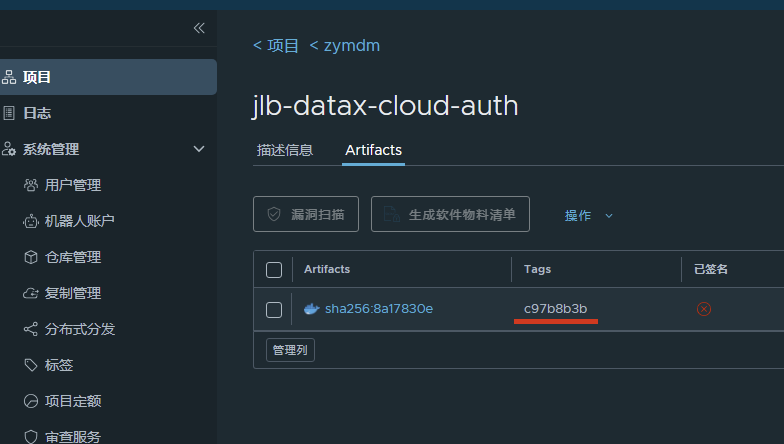Open the 管理列 column manager
The width and height of the screenshot is (784, 444).
pos(290,350)
